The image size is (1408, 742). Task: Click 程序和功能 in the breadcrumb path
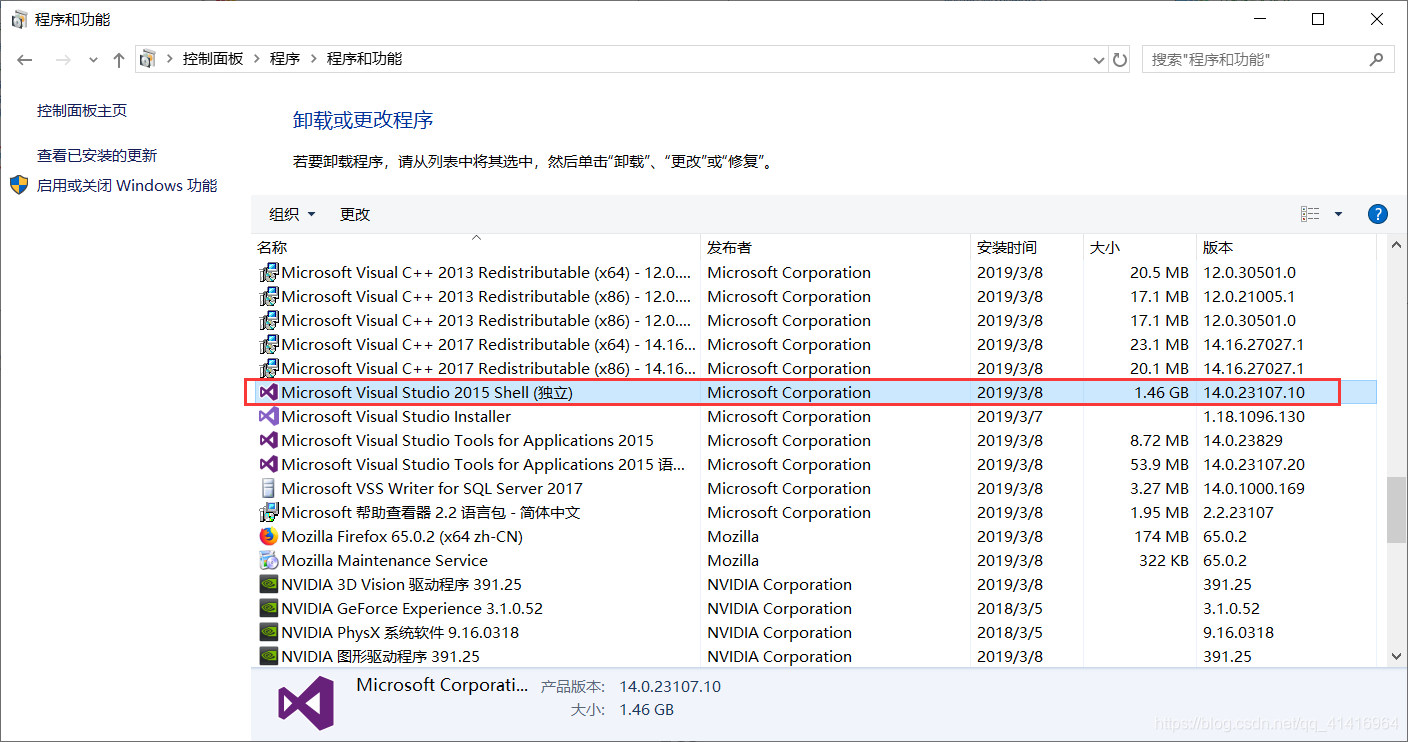[x=364, y=59]
